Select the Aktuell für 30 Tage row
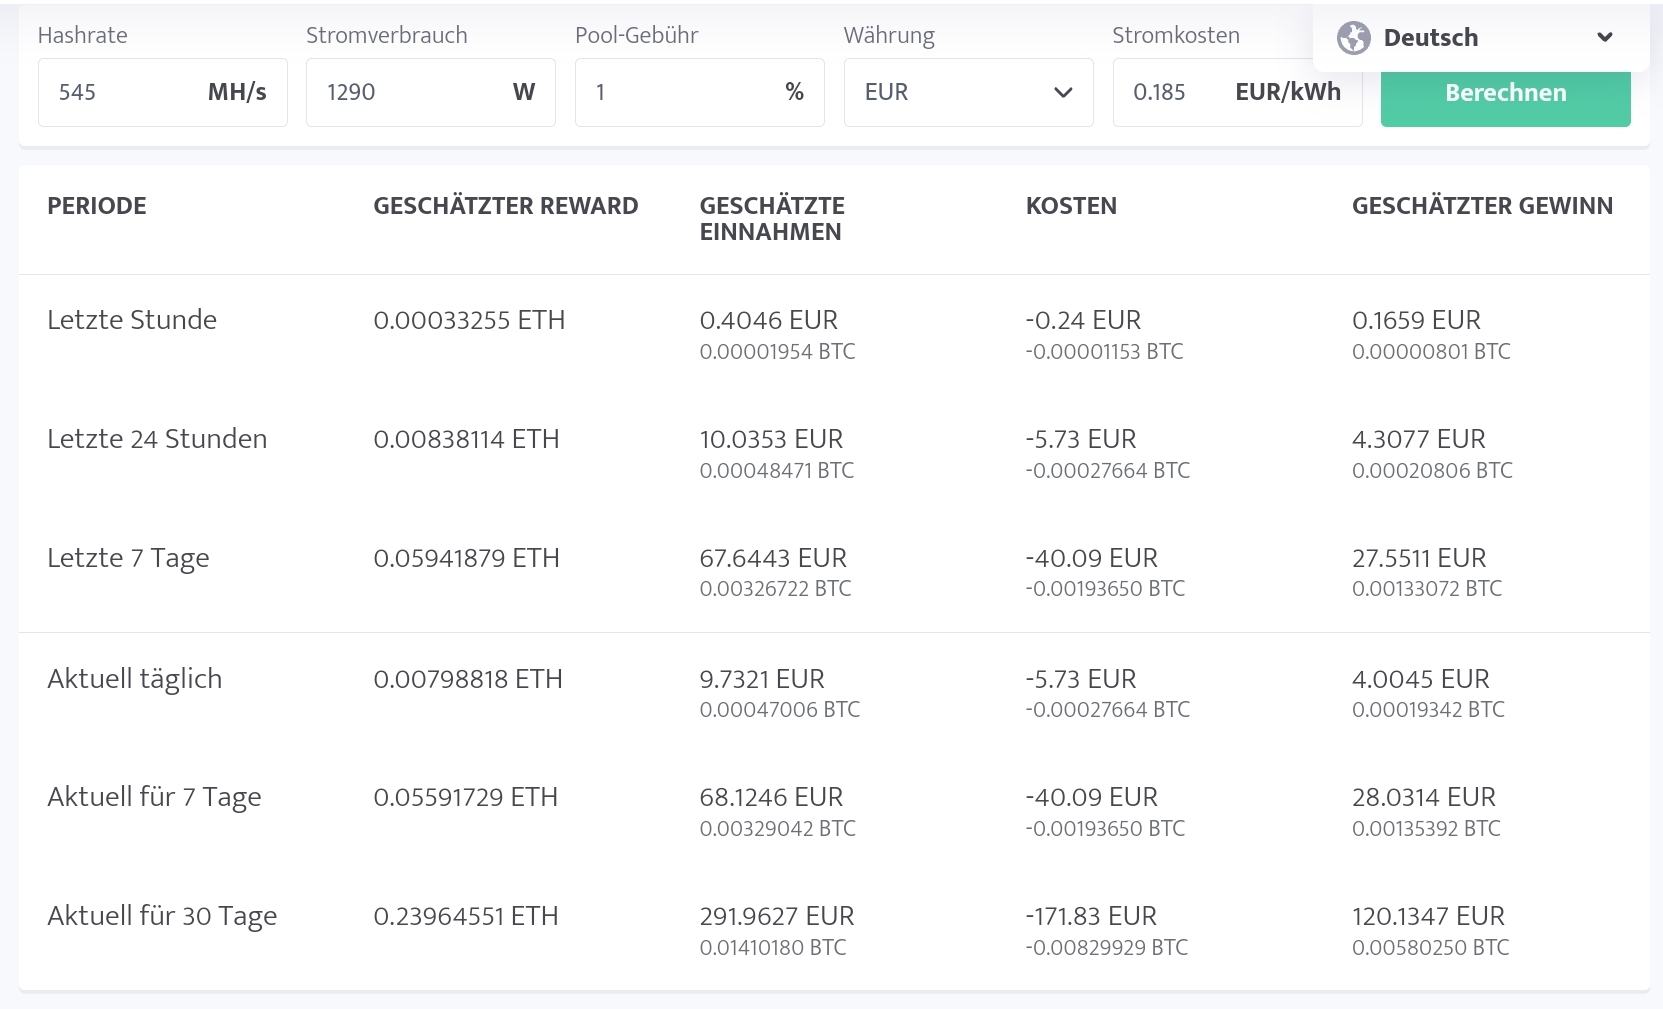This screenshot has height=1009, width=1663. pos(162,916)
